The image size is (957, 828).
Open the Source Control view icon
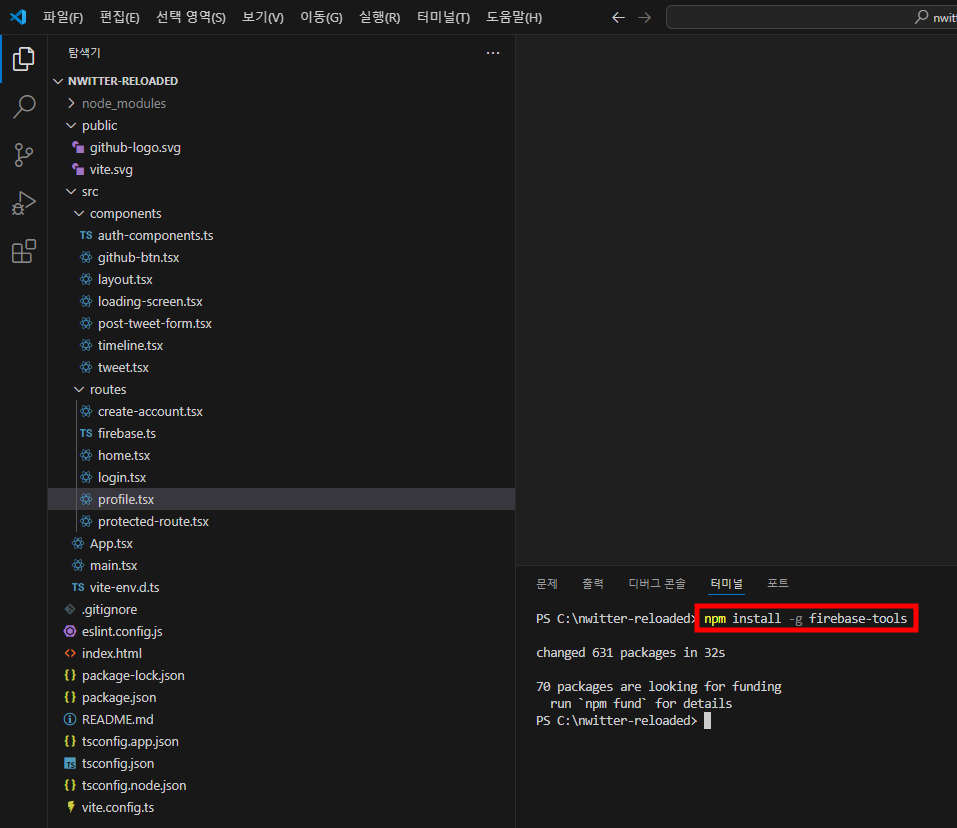[23, 155]
